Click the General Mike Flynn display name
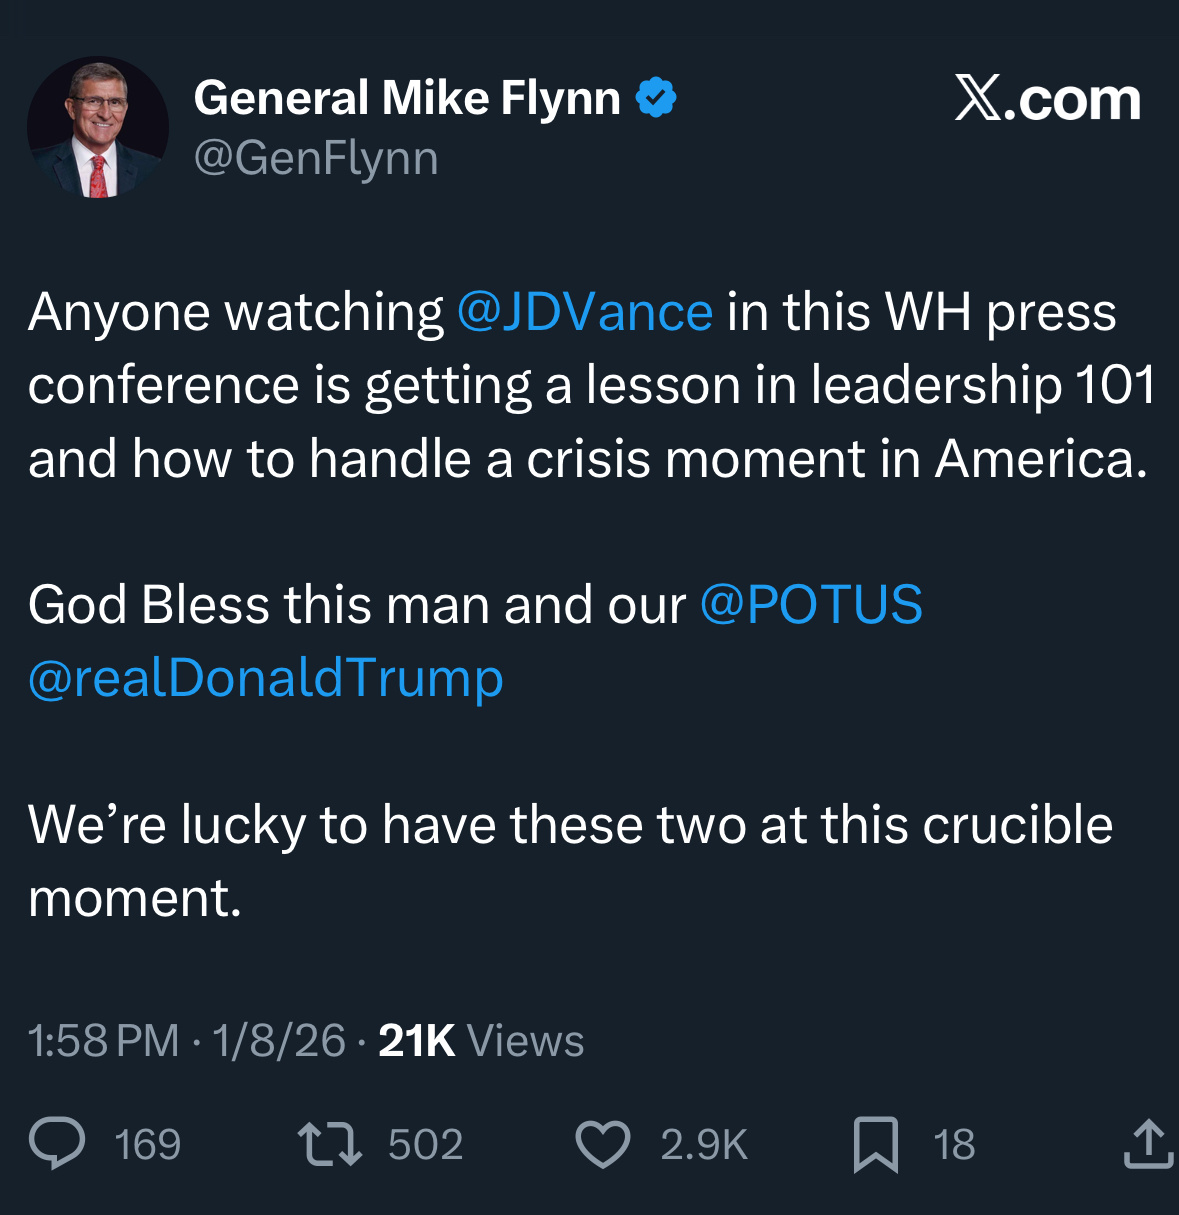The height and width of the screenshot is (1215, 1179). (x=407, y=98)
